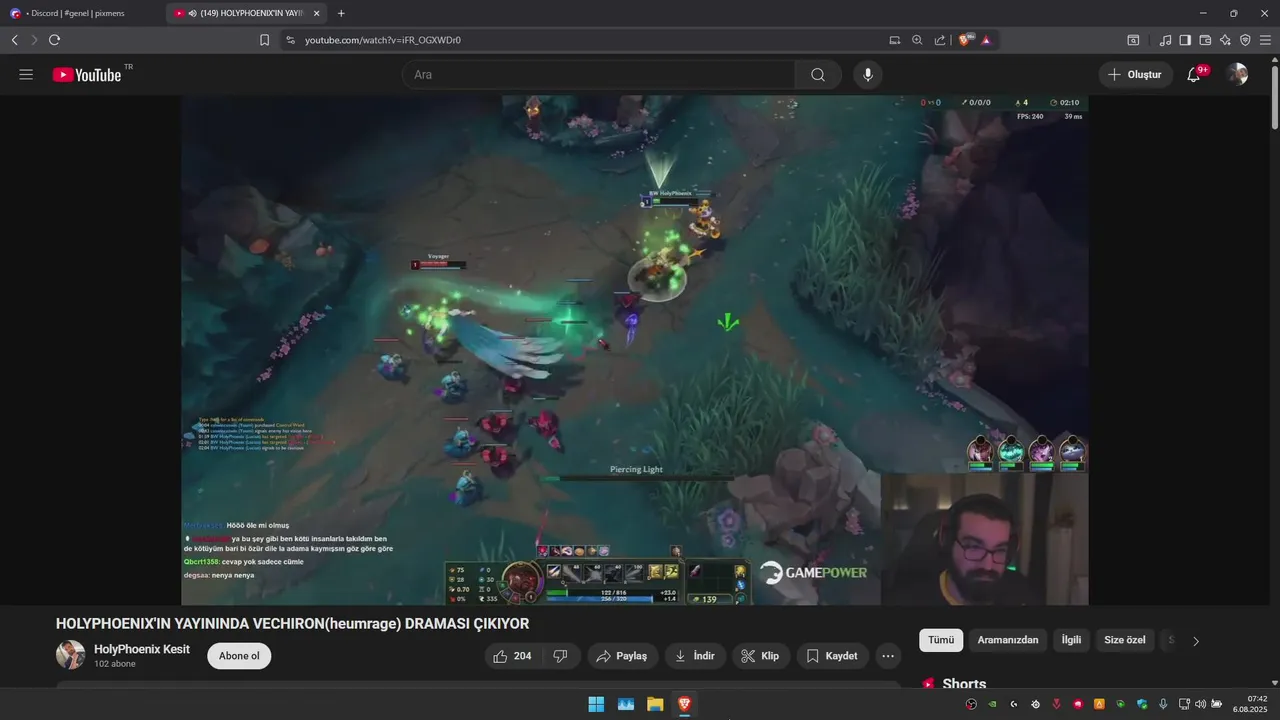Viewport: 1280px width, 720px height.
Task: Open tab search icon in toolbar
Action: (1133, 40)
